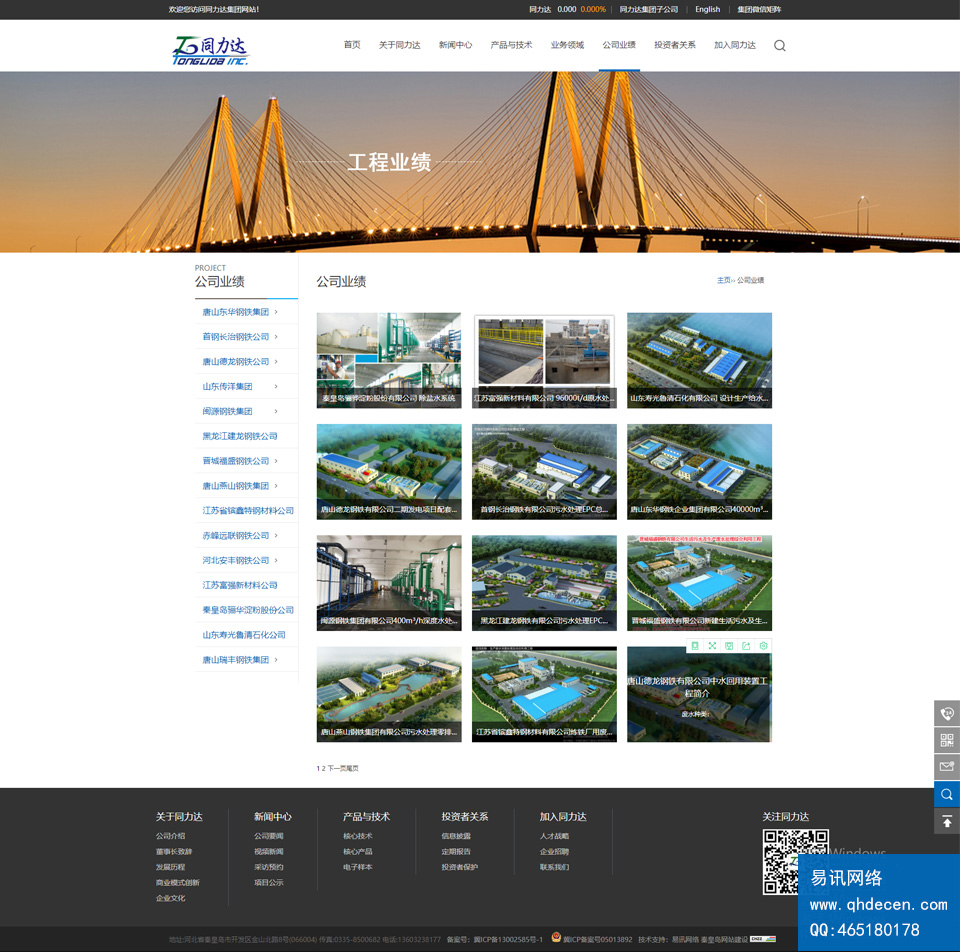
Task: Click the Tongda Inc. logo
Action: pyautogui.click(x=211, y=50)
